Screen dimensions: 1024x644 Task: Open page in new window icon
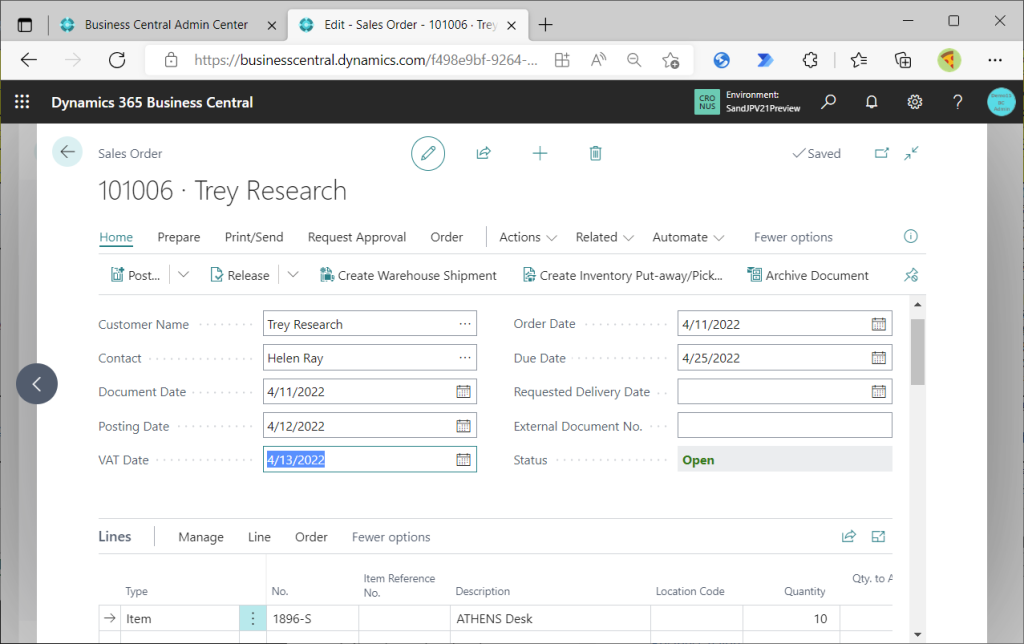[882, 153]
